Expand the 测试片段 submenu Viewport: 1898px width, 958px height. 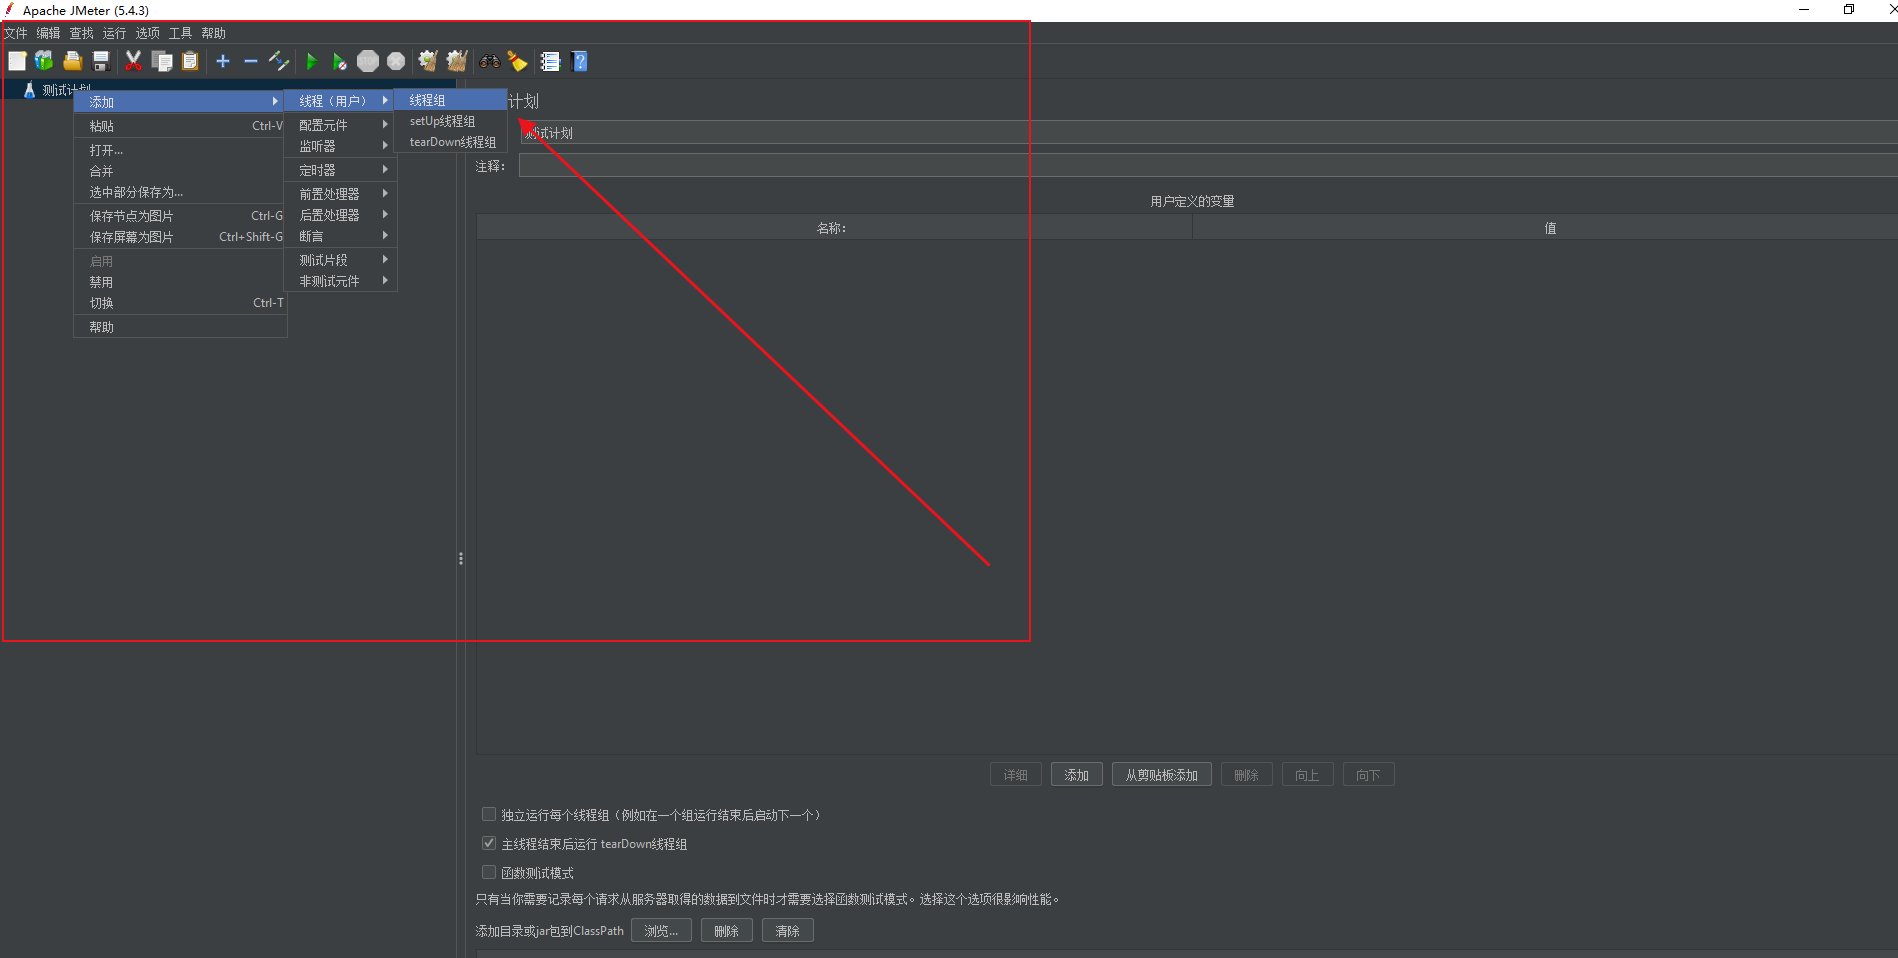click(x=341, y=260)
